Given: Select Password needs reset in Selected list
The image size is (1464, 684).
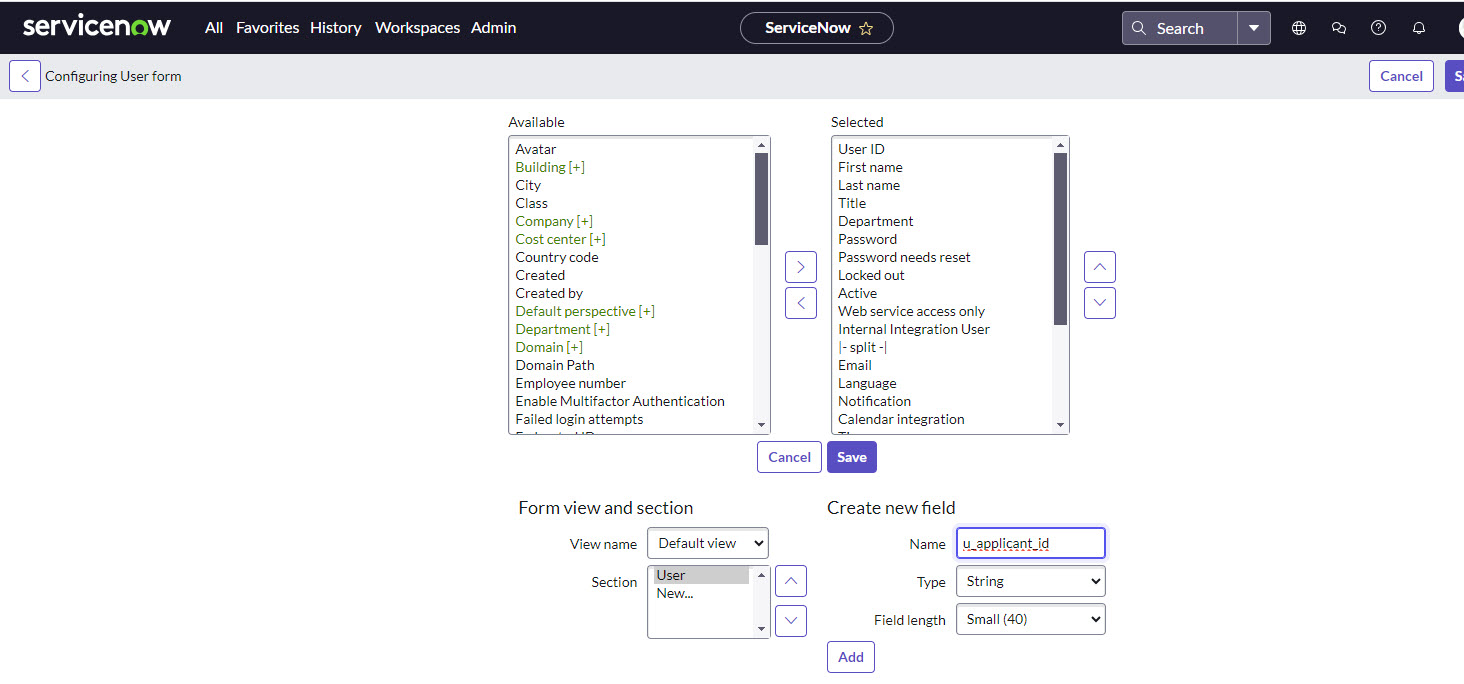Looking at the screenshot, I should tap(904, 257).
